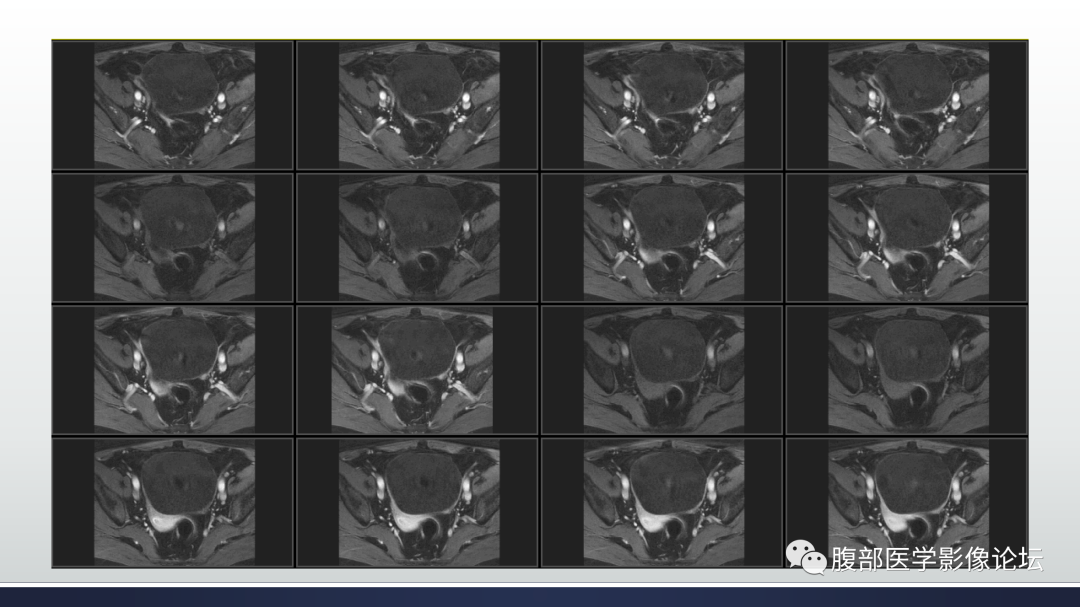Image resolution: width=1080 pixels, height=607 pixels.
Task: Click the dark blue footer bar
Action: 540,597
